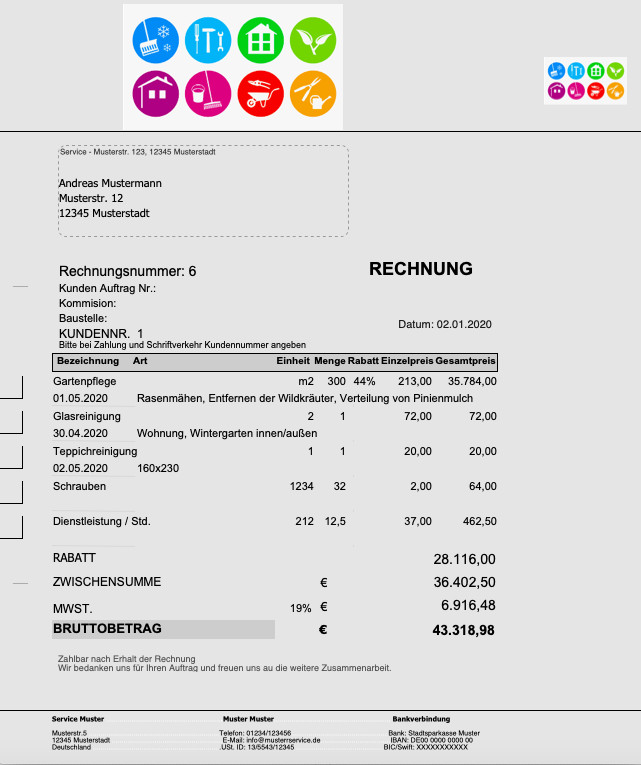Click the Rasenmähen description line

(x=305, y=399)
